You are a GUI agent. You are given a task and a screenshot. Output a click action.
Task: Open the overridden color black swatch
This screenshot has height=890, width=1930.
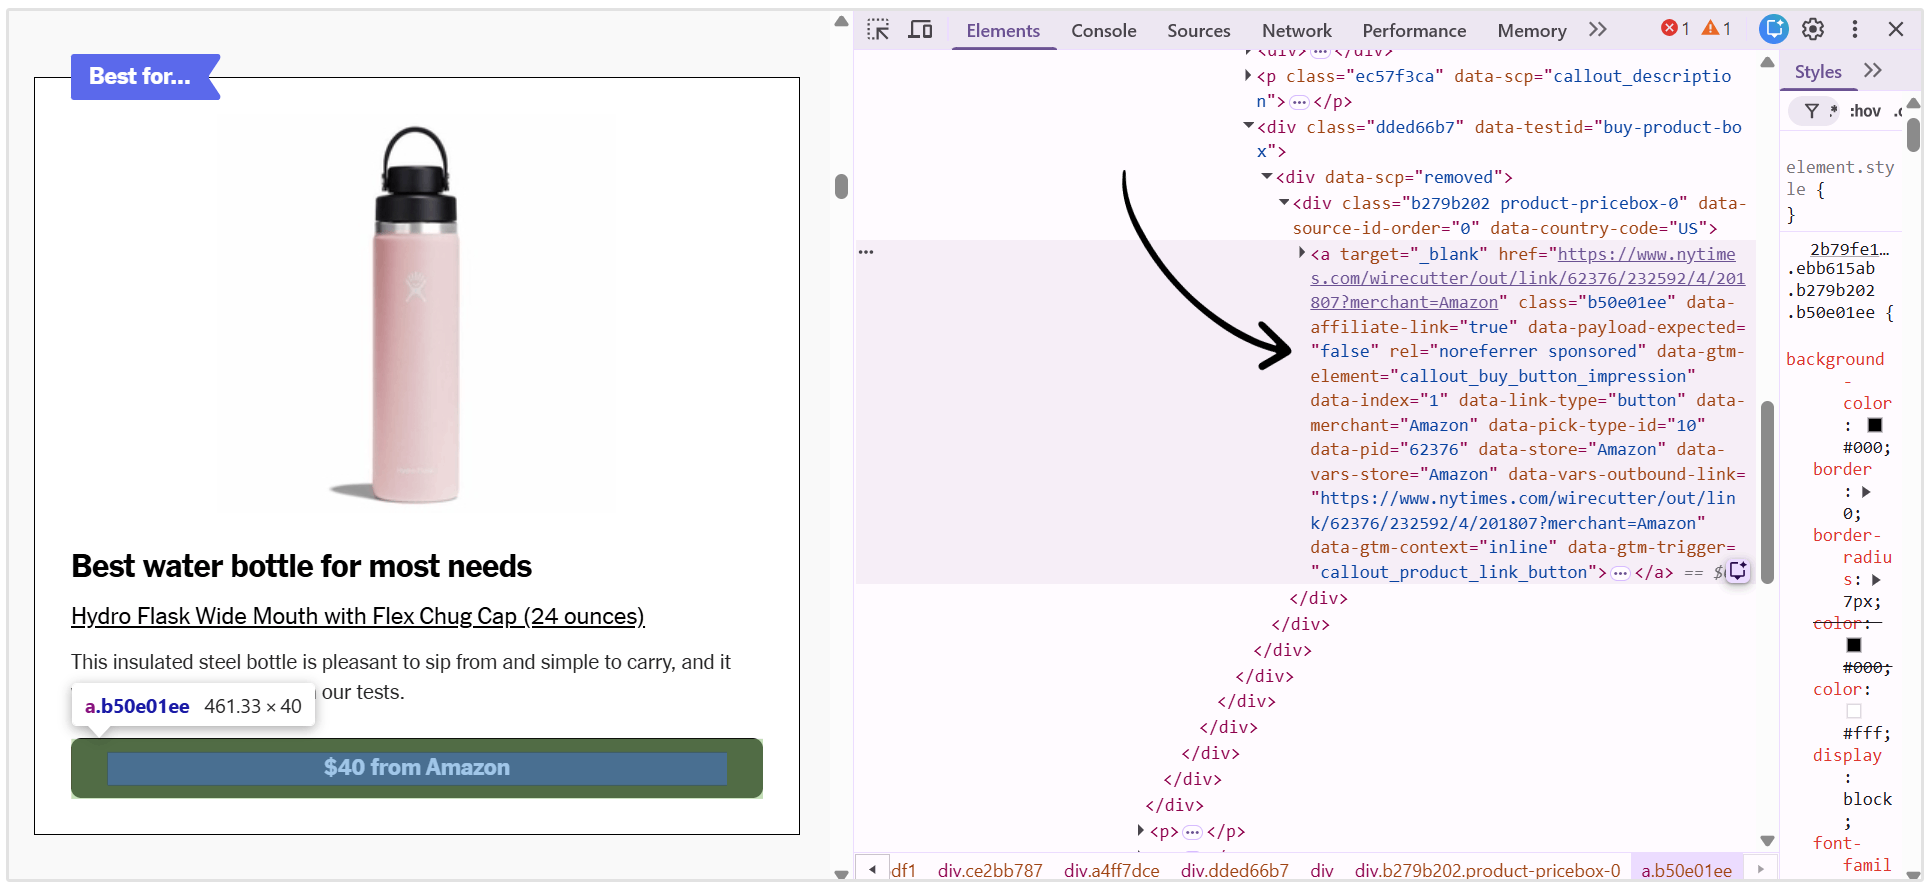pos(1854,645)
